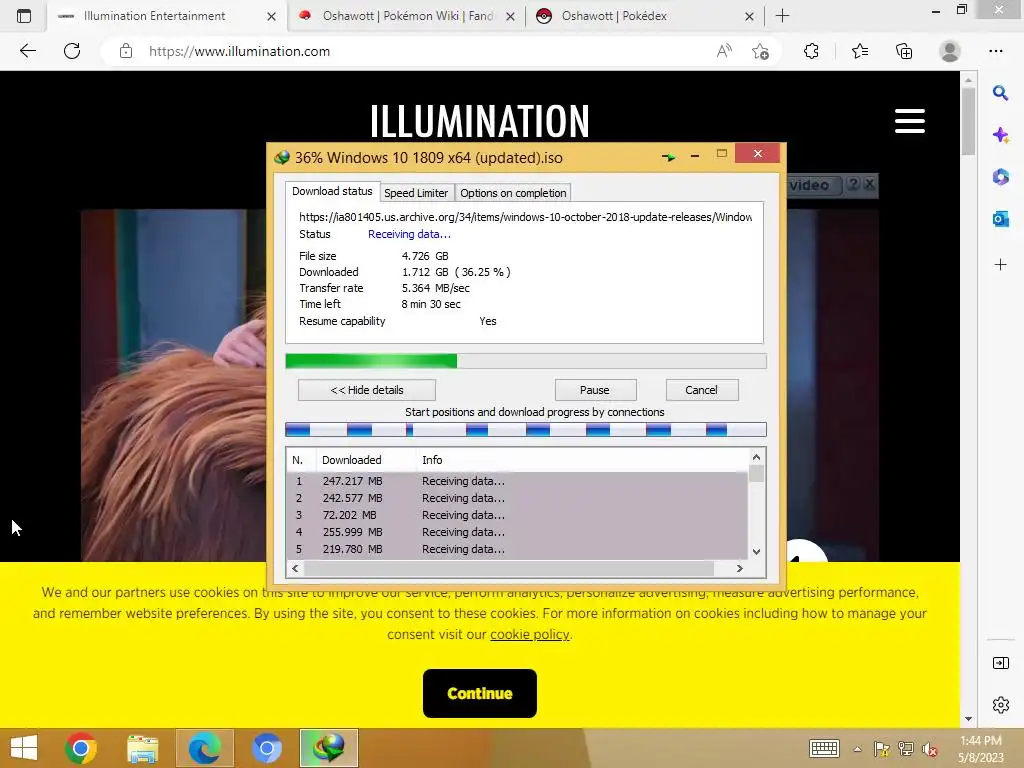1024x768 pixels.
Task: Open Chrome from the taskbar
Action: coord(81,748)
